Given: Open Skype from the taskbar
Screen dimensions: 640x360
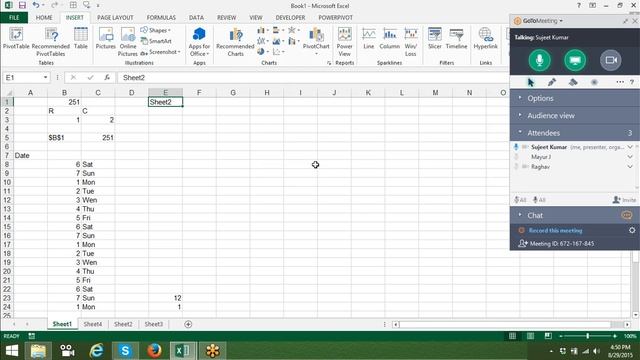Looking at the screenshot, I should (x=125, y=350).
